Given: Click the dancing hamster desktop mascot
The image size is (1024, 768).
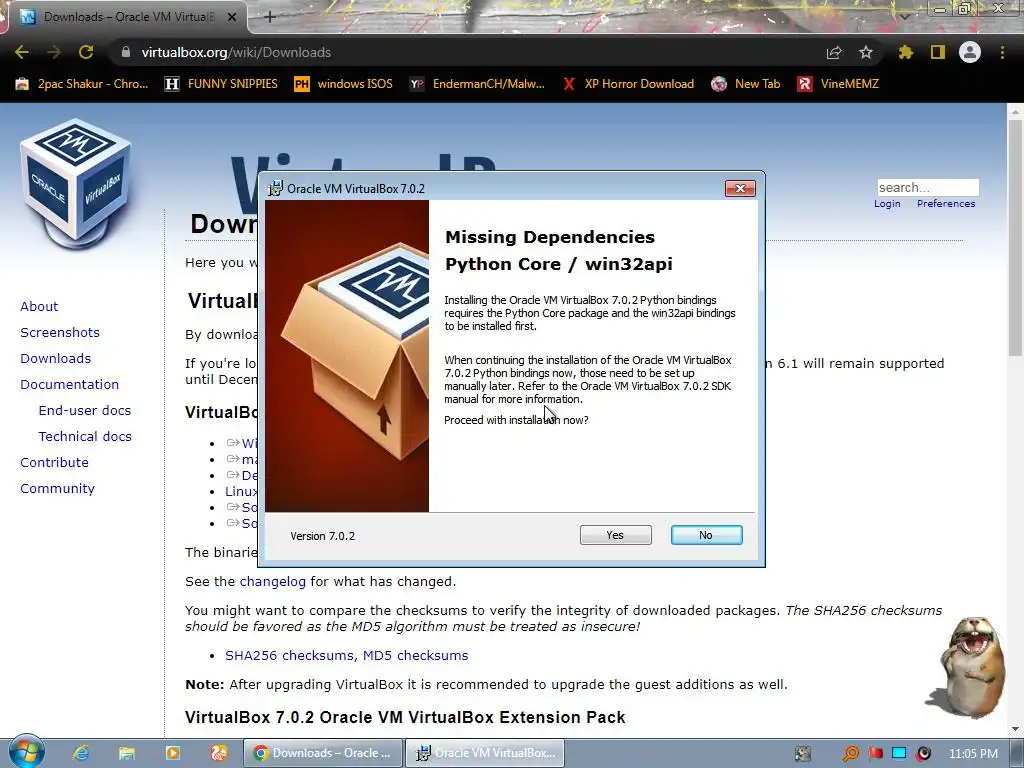Looking at the screenshot, I should pos(968,666).
